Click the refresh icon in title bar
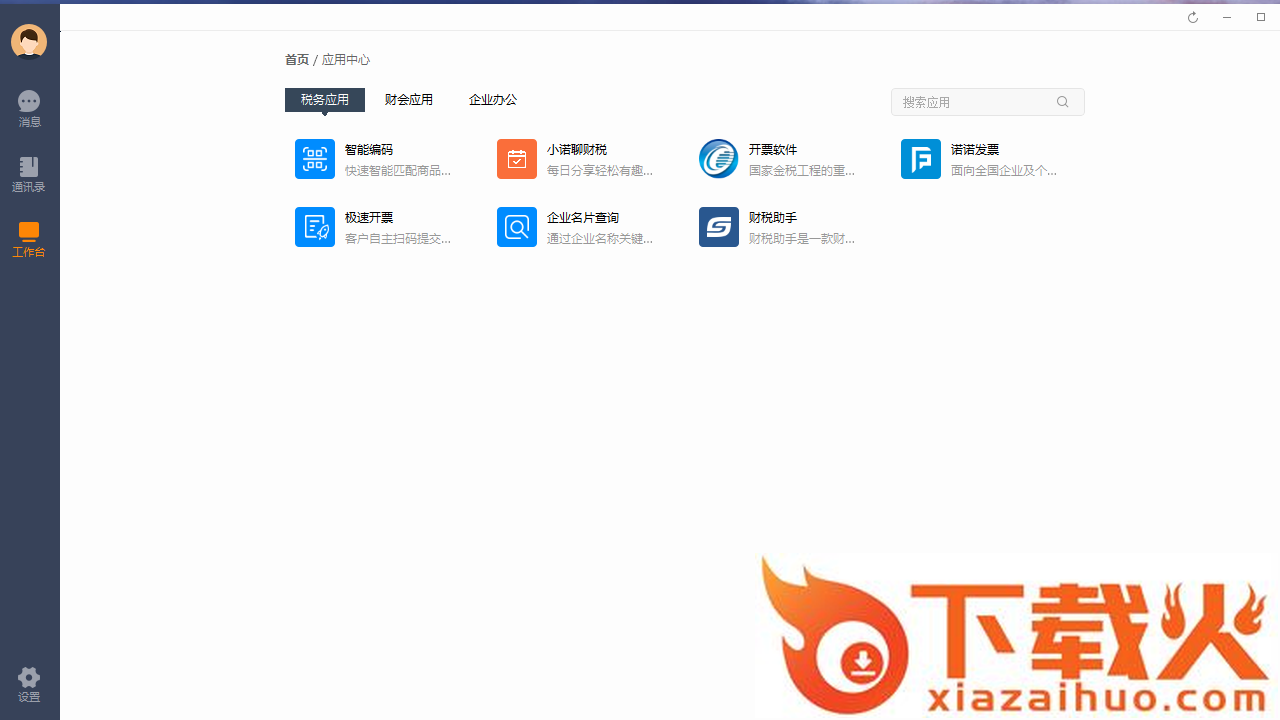1280x720 pixels. (1193, 18)
